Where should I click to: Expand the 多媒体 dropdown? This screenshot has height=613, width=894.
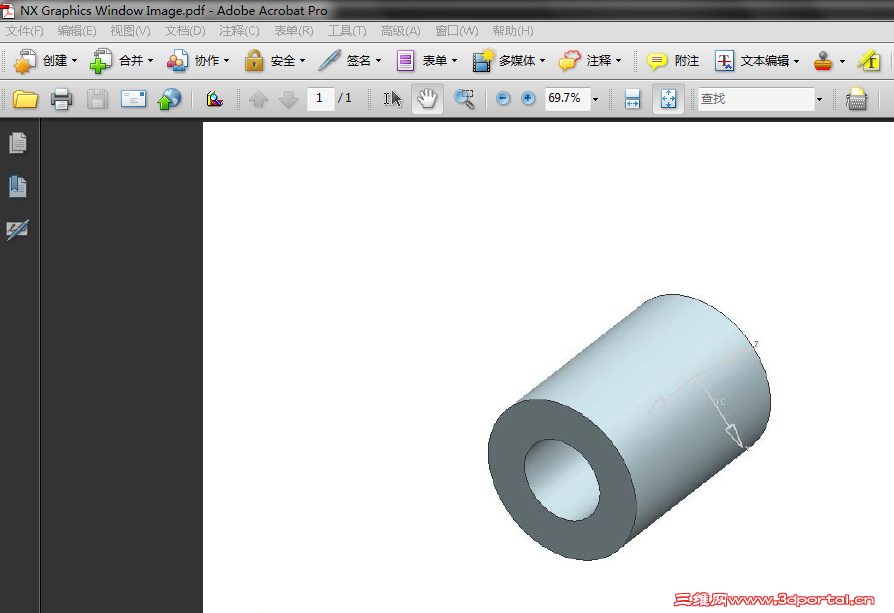(x=542, y=61)
